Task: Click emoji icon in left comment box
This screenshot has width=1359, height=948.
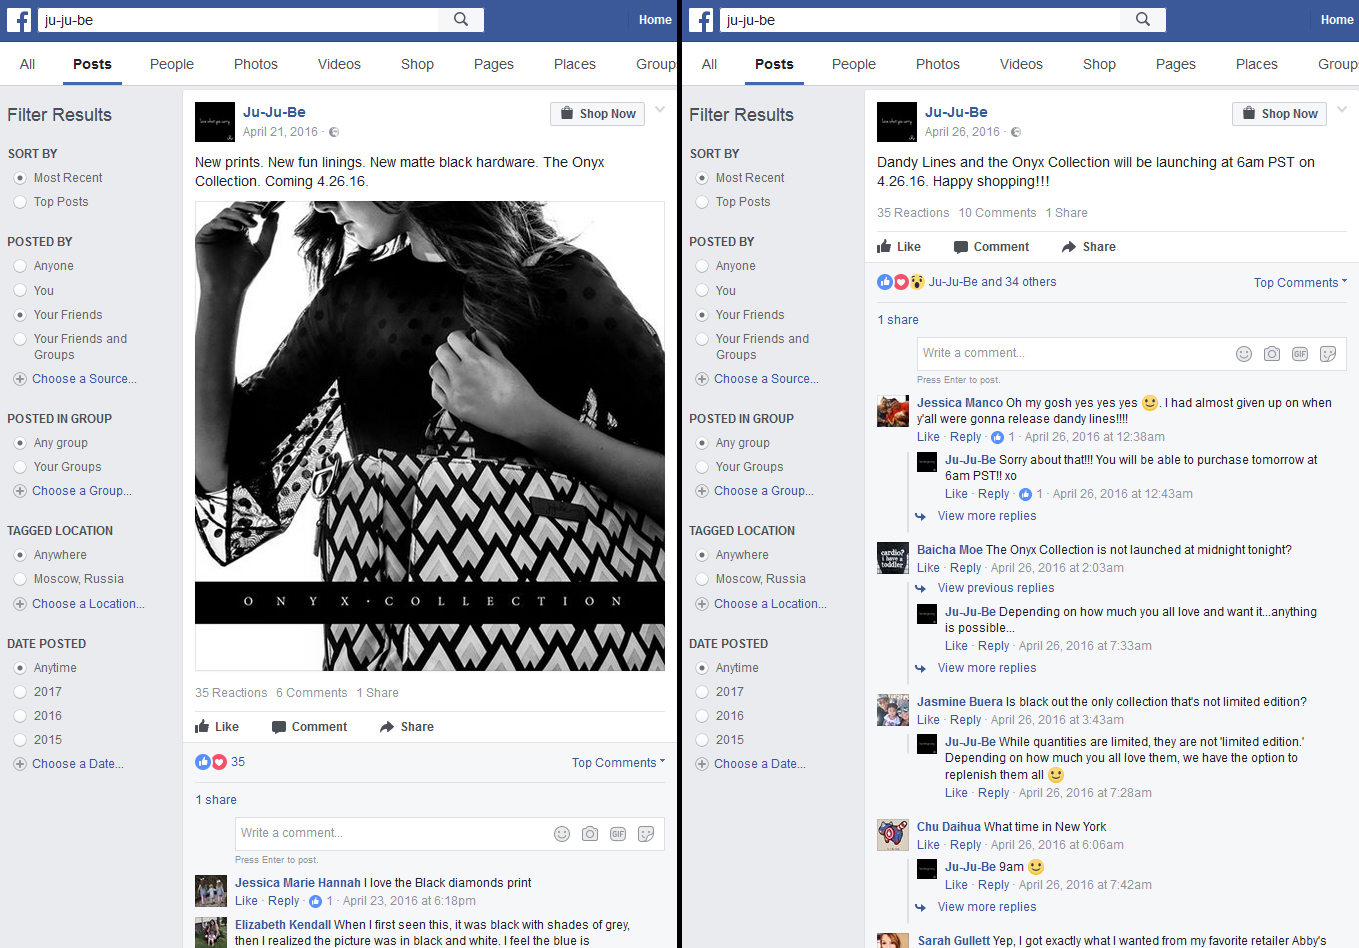Action: point(562,834)
